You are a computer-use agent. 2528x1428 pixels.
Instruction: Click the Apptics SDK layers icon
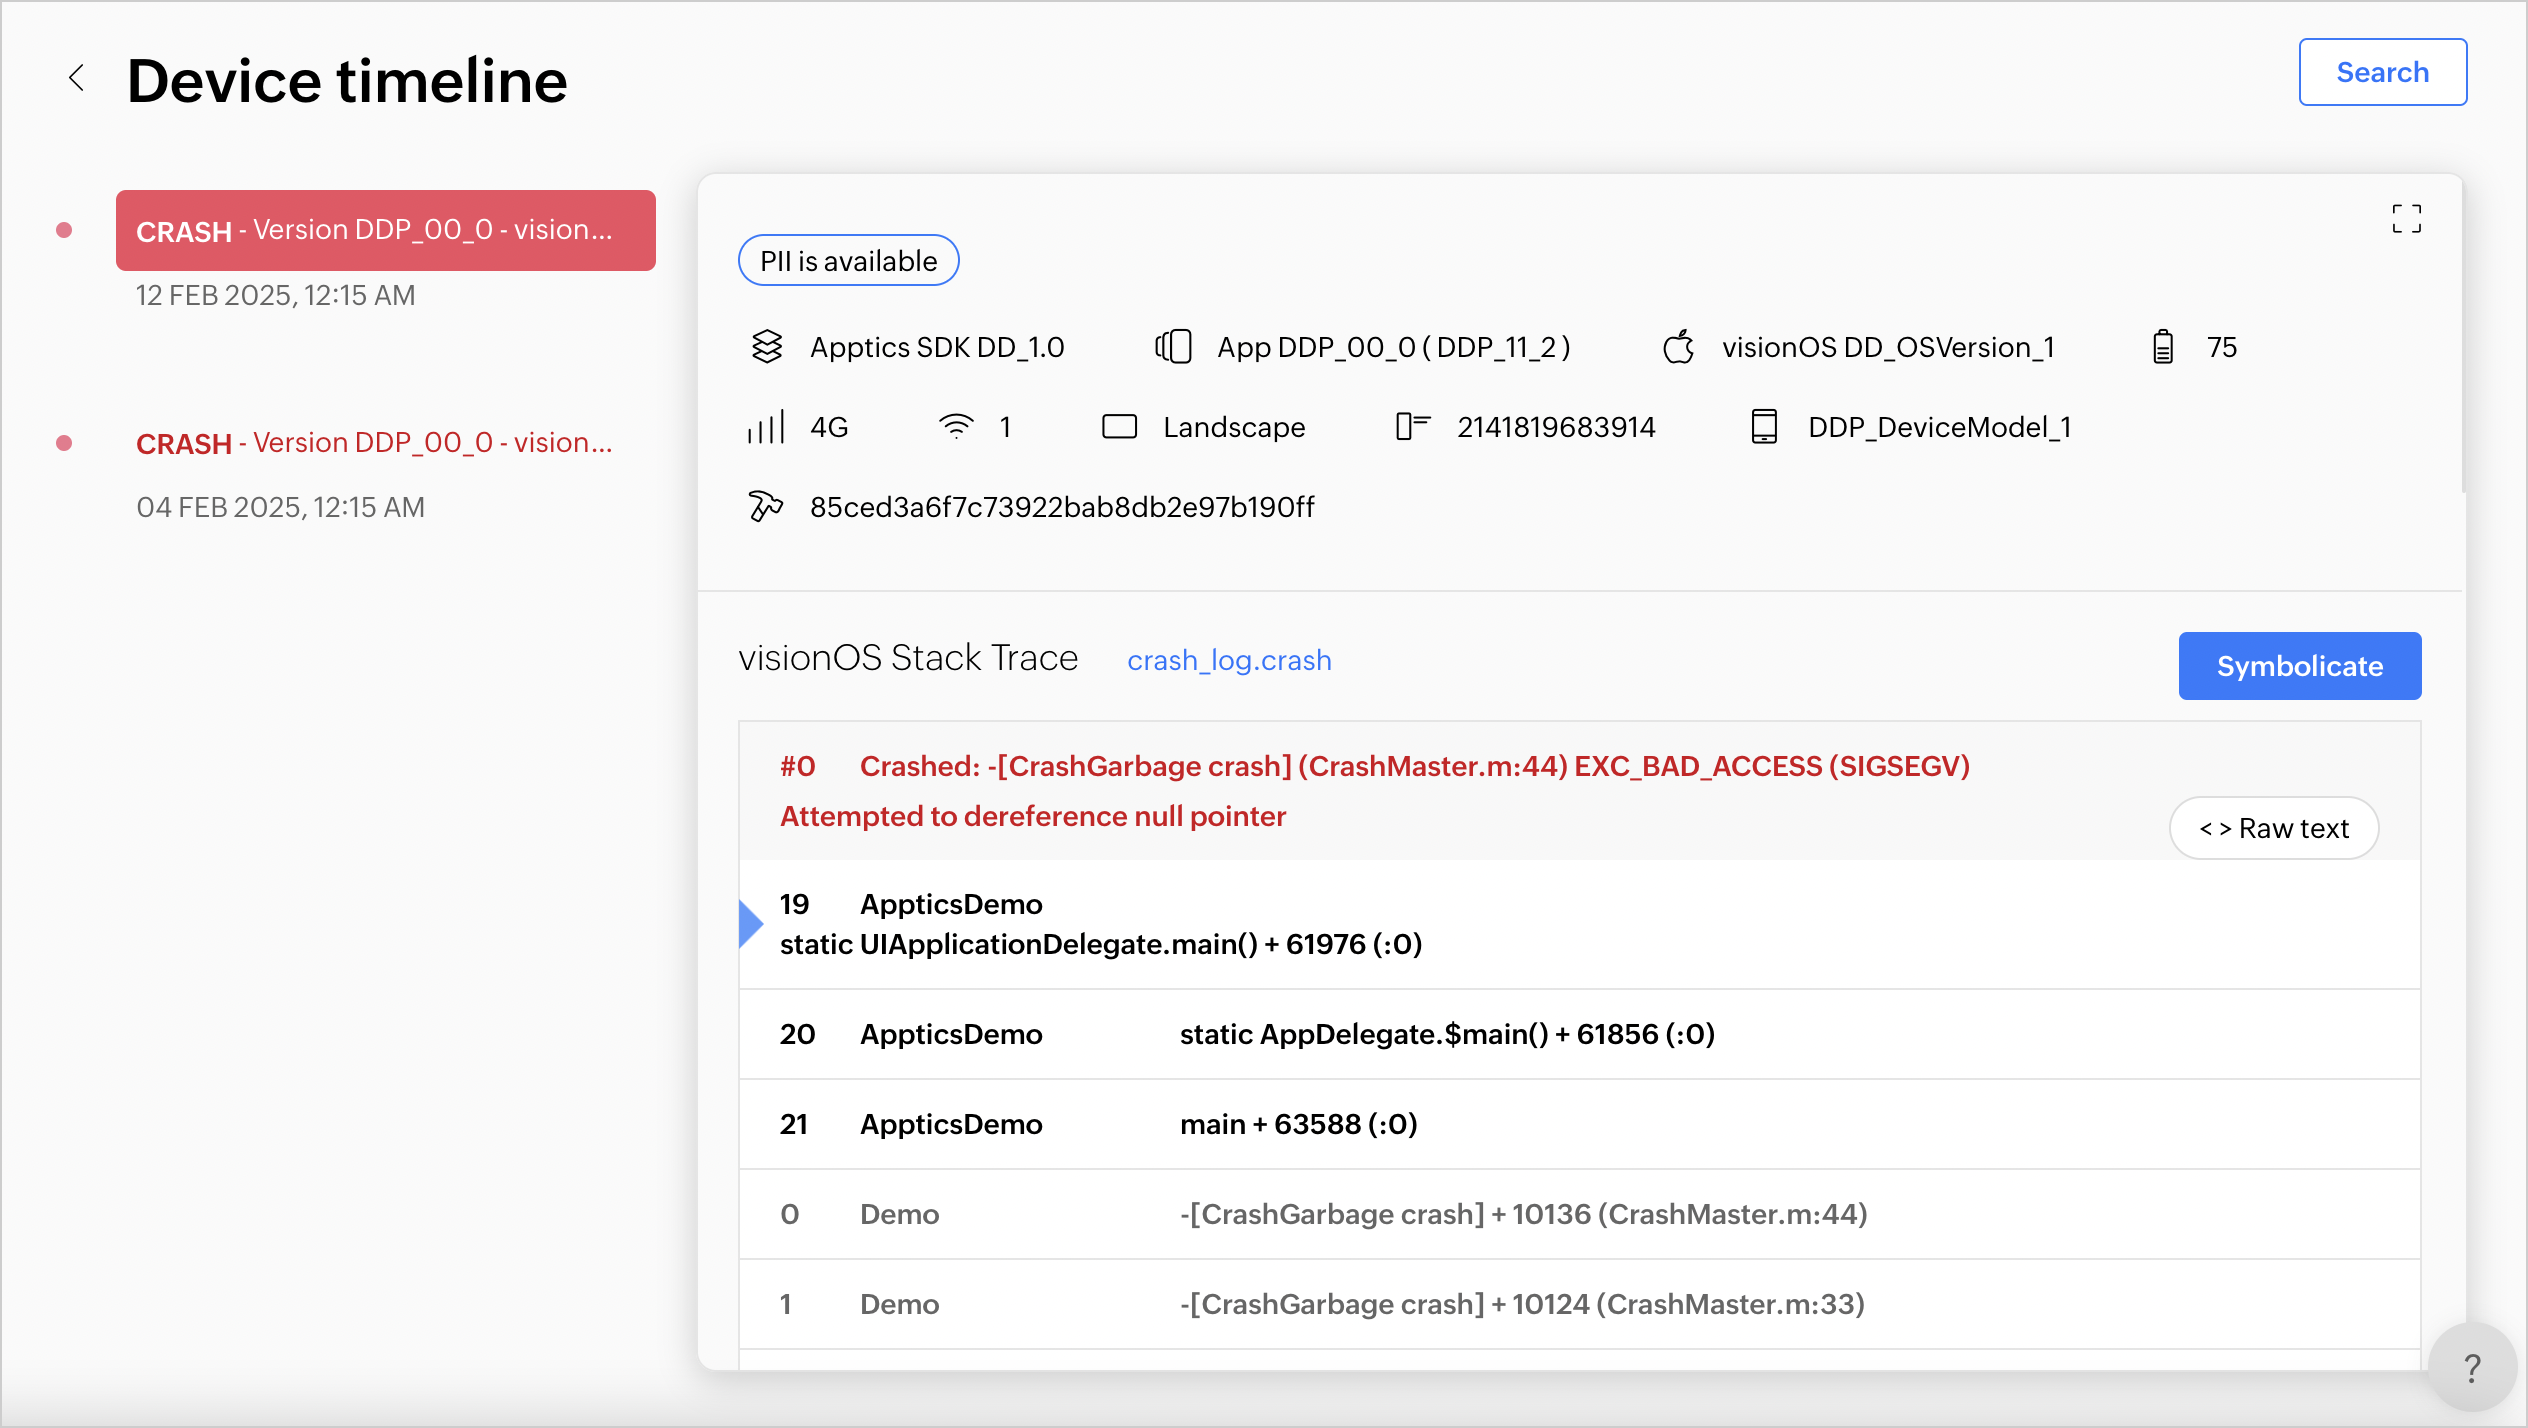[767, 347]
